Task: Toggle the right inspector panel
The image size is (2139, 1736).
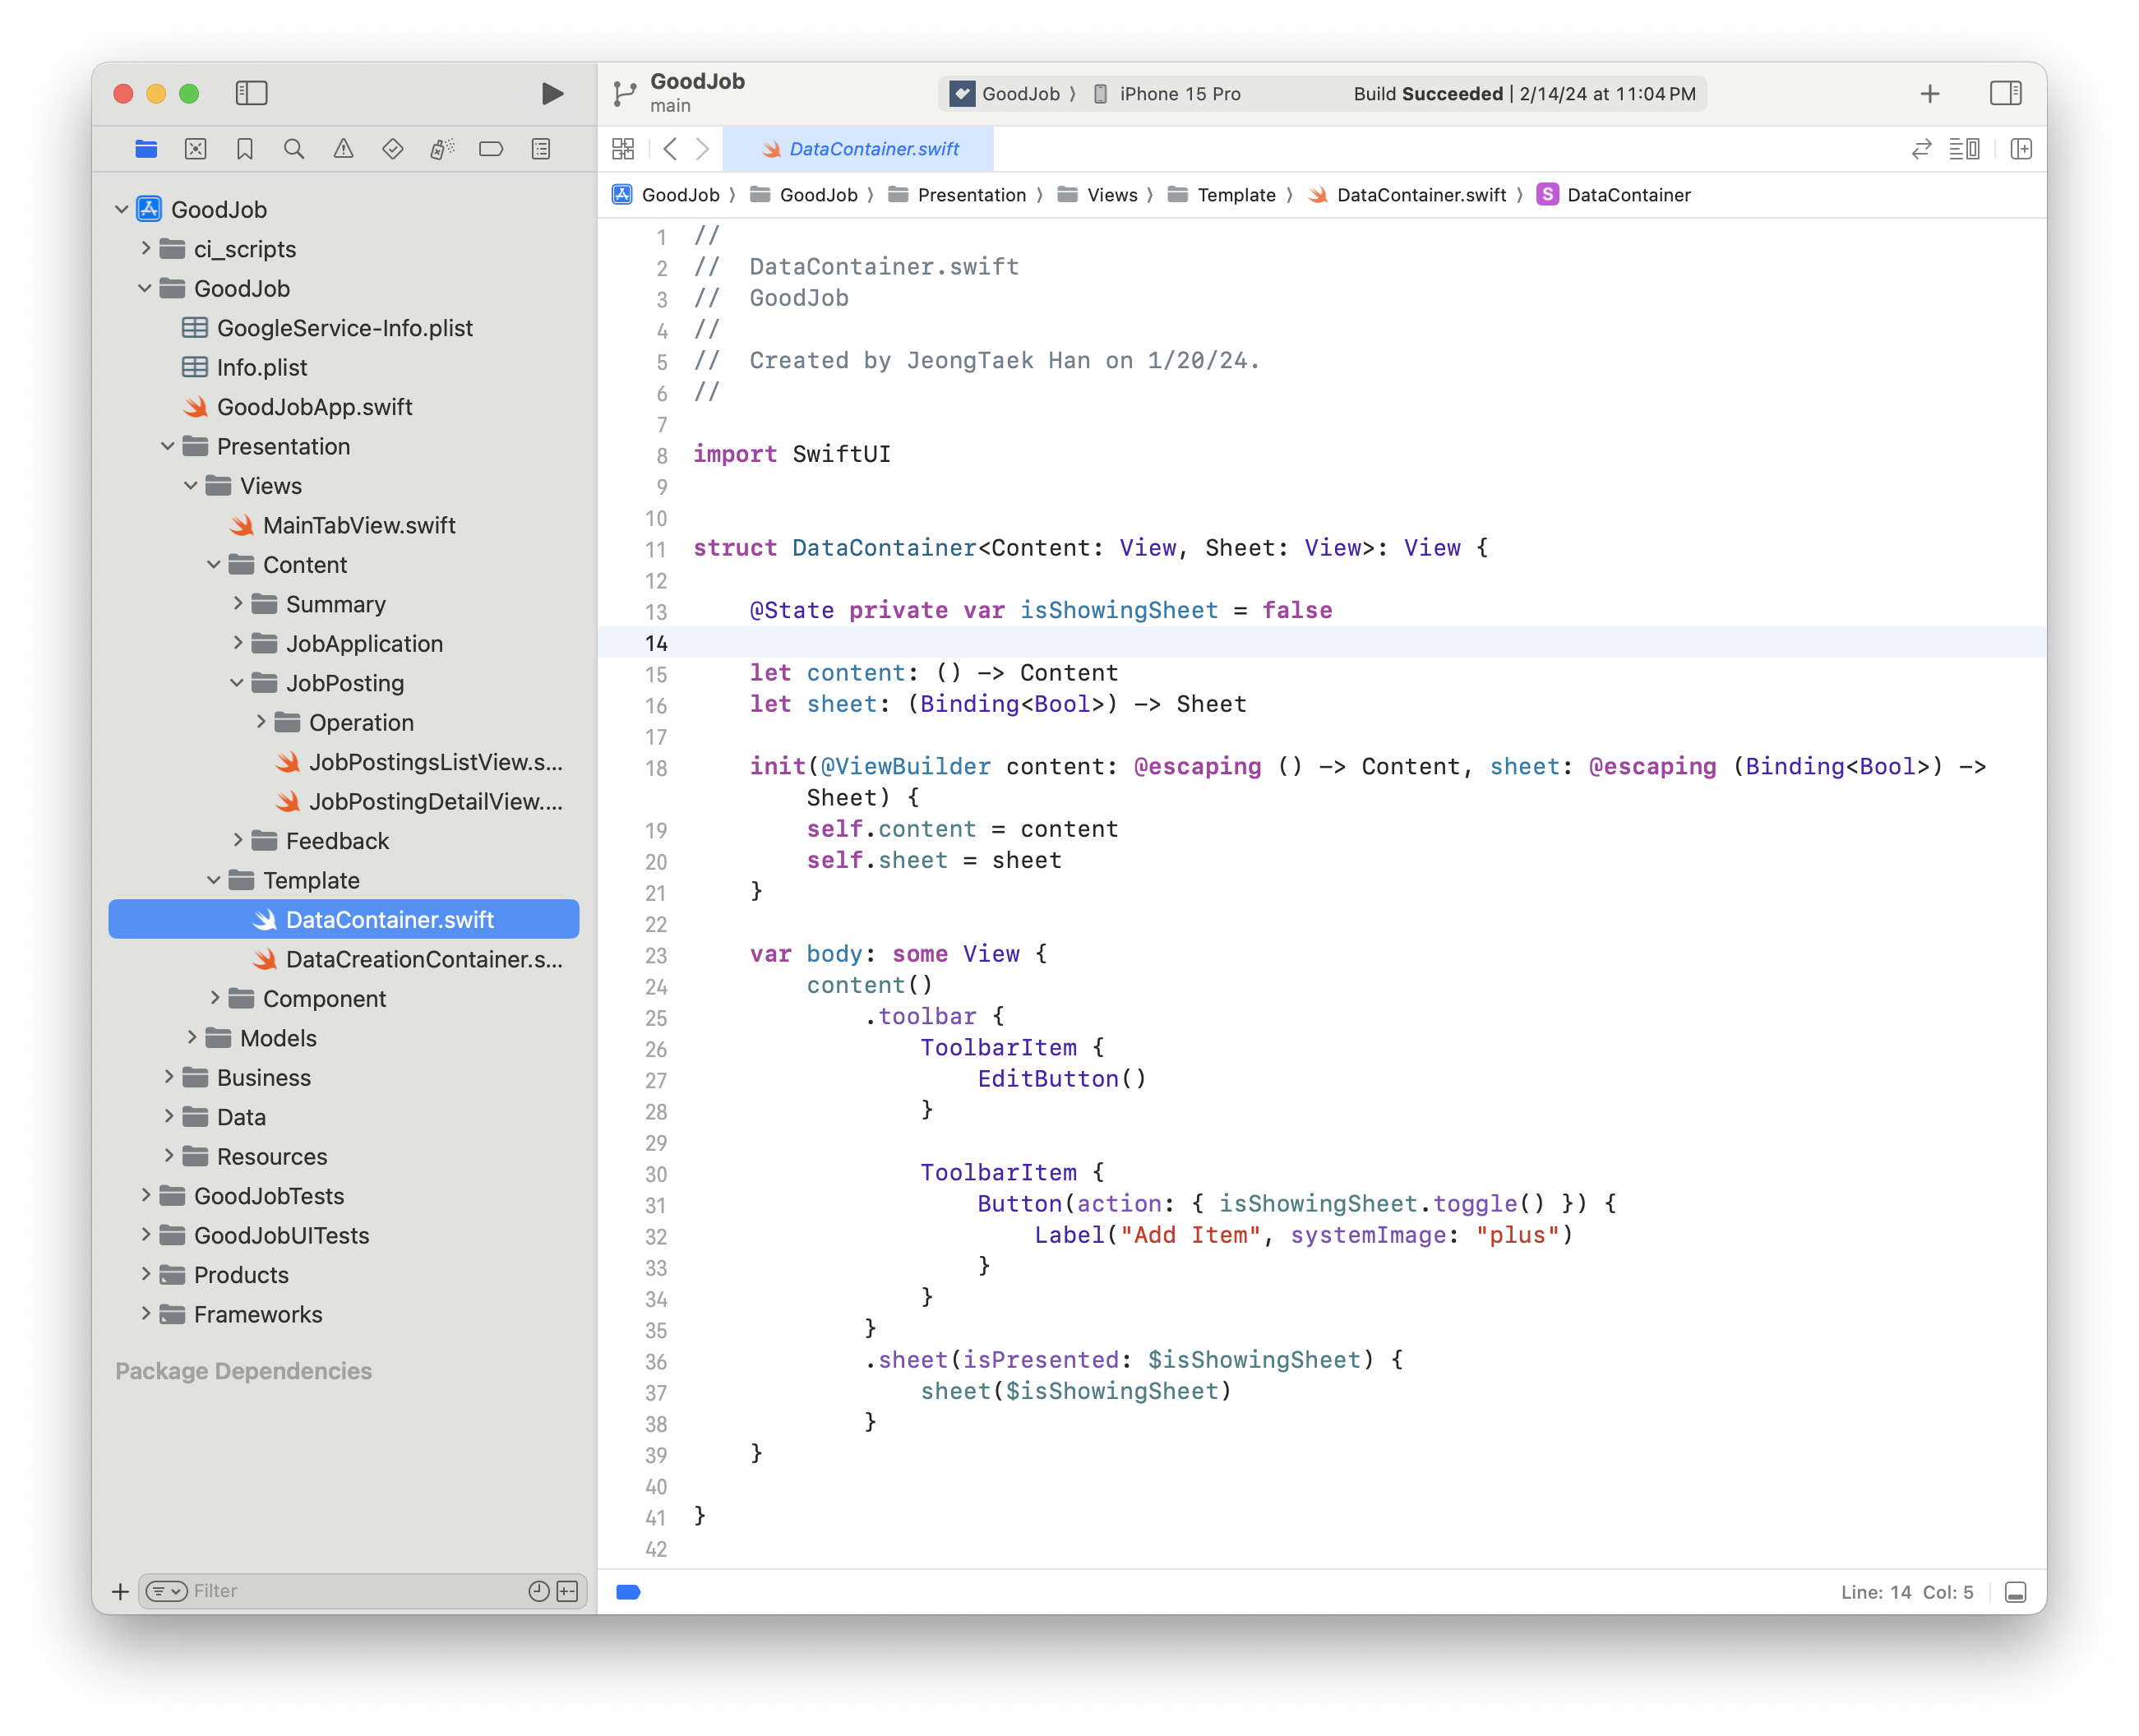Action: click(2005, 93)
